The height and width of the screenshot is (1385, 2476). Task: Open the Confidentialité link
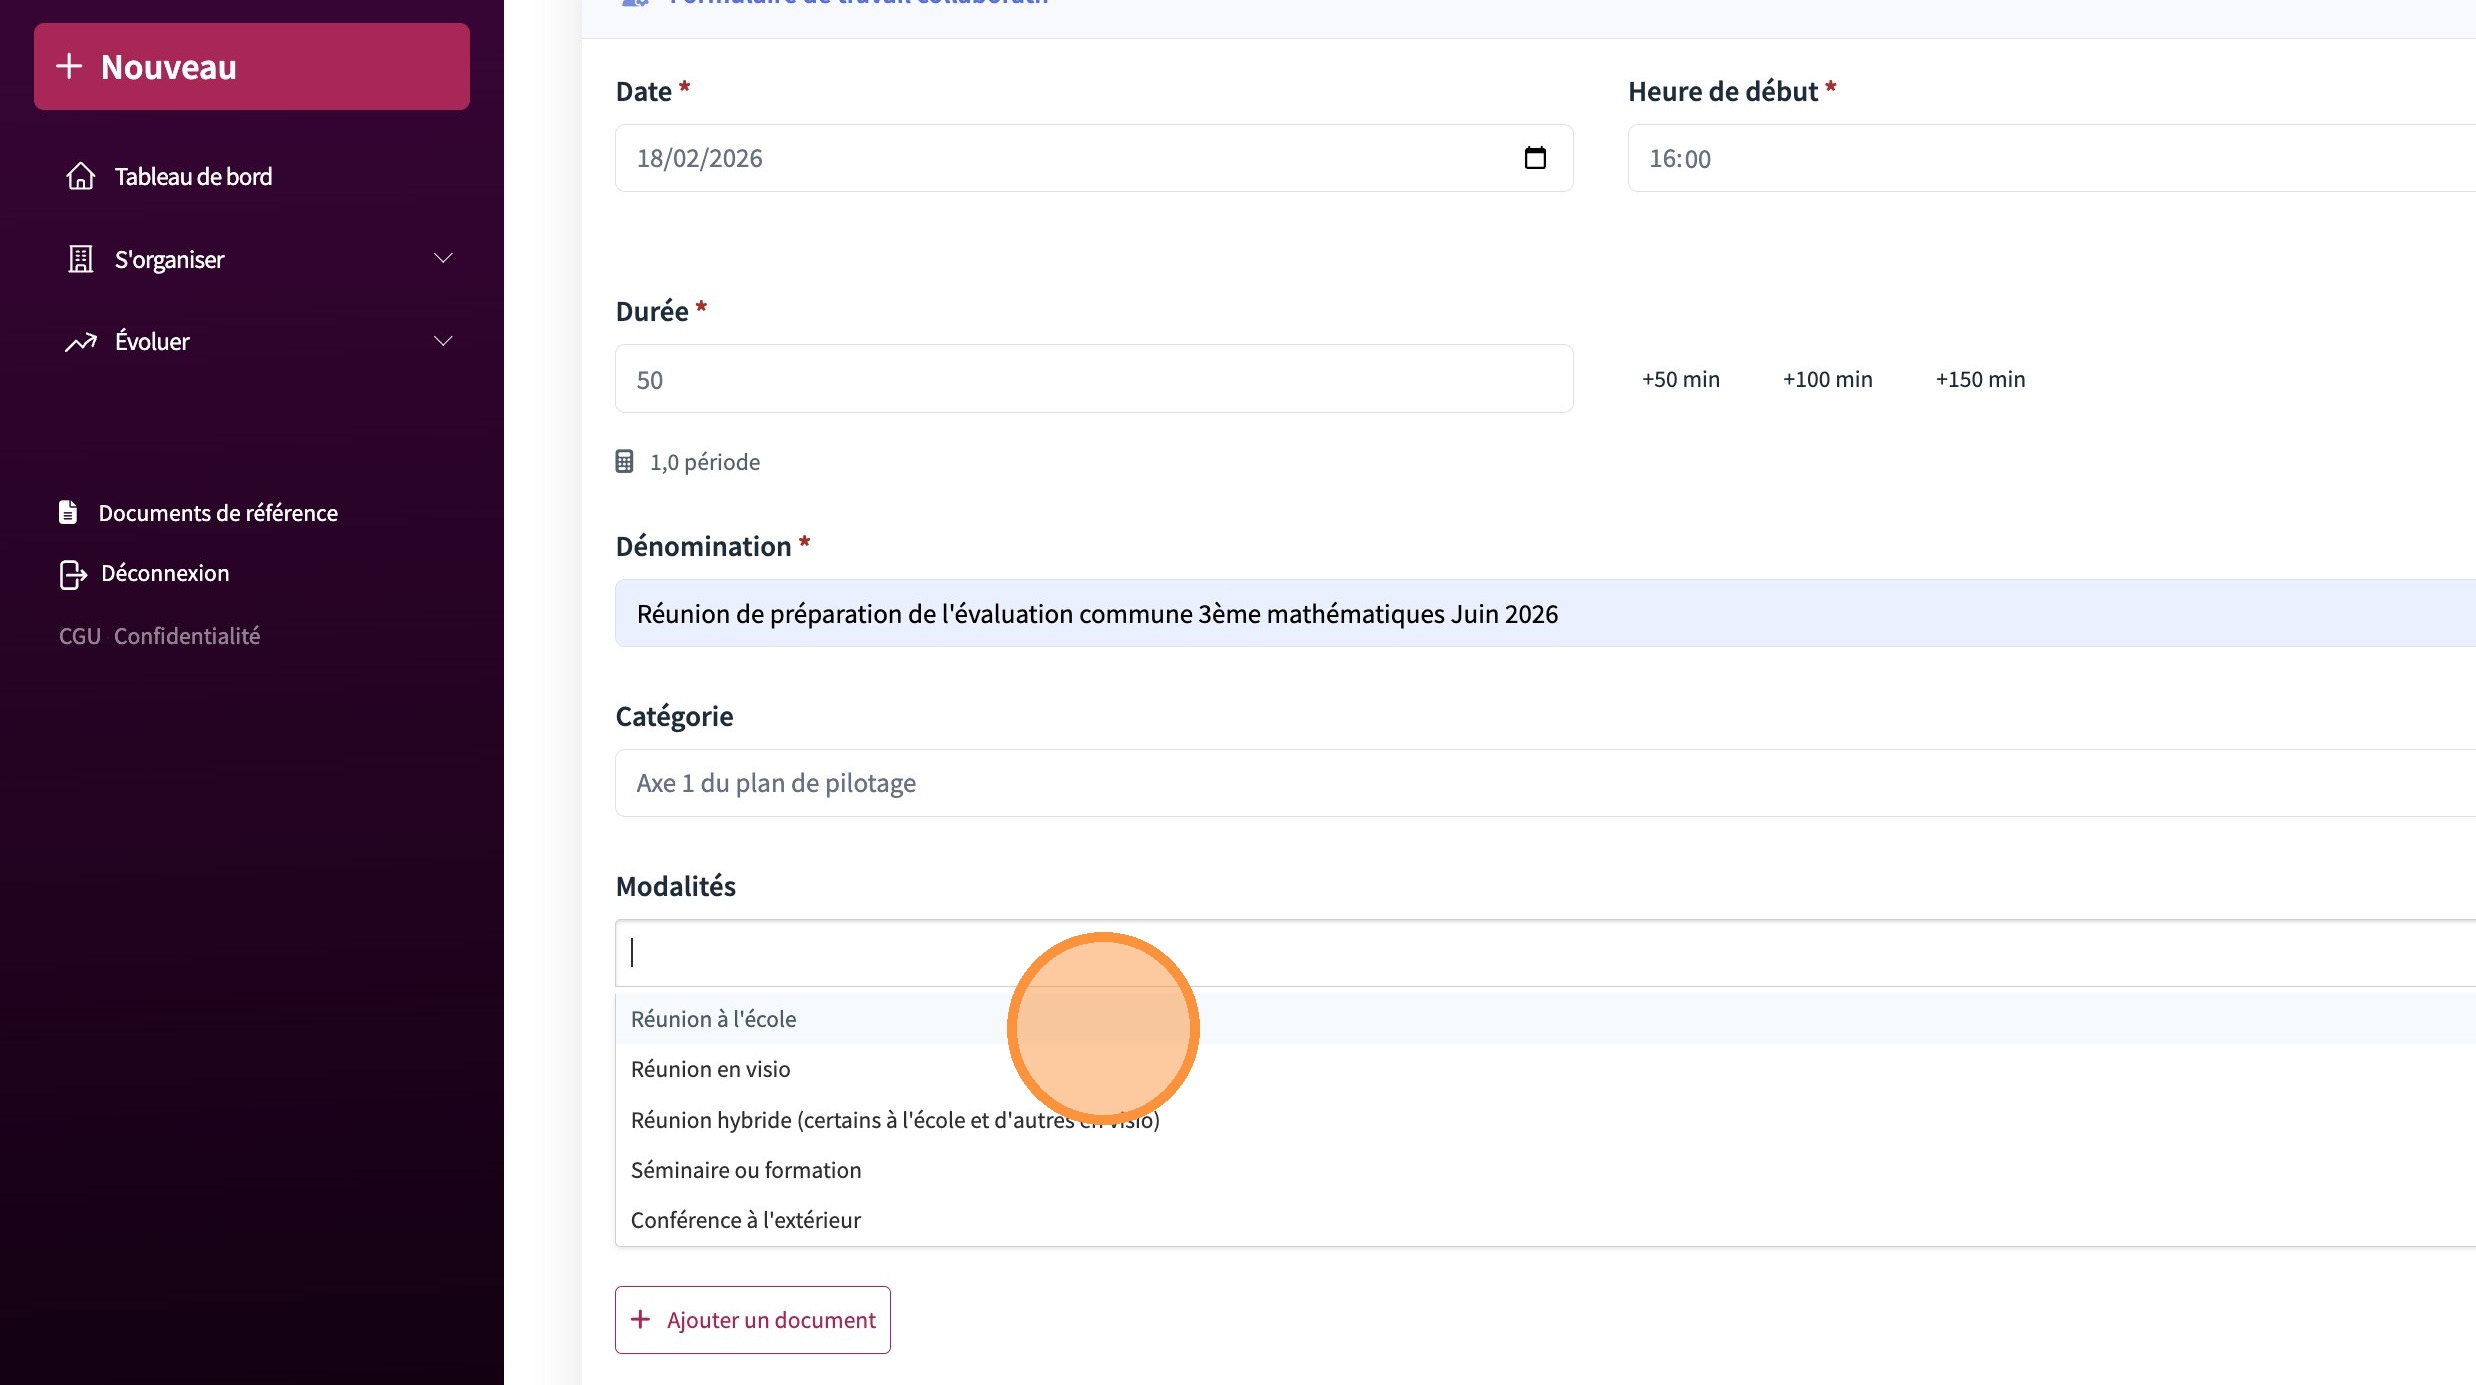(187, 636)
